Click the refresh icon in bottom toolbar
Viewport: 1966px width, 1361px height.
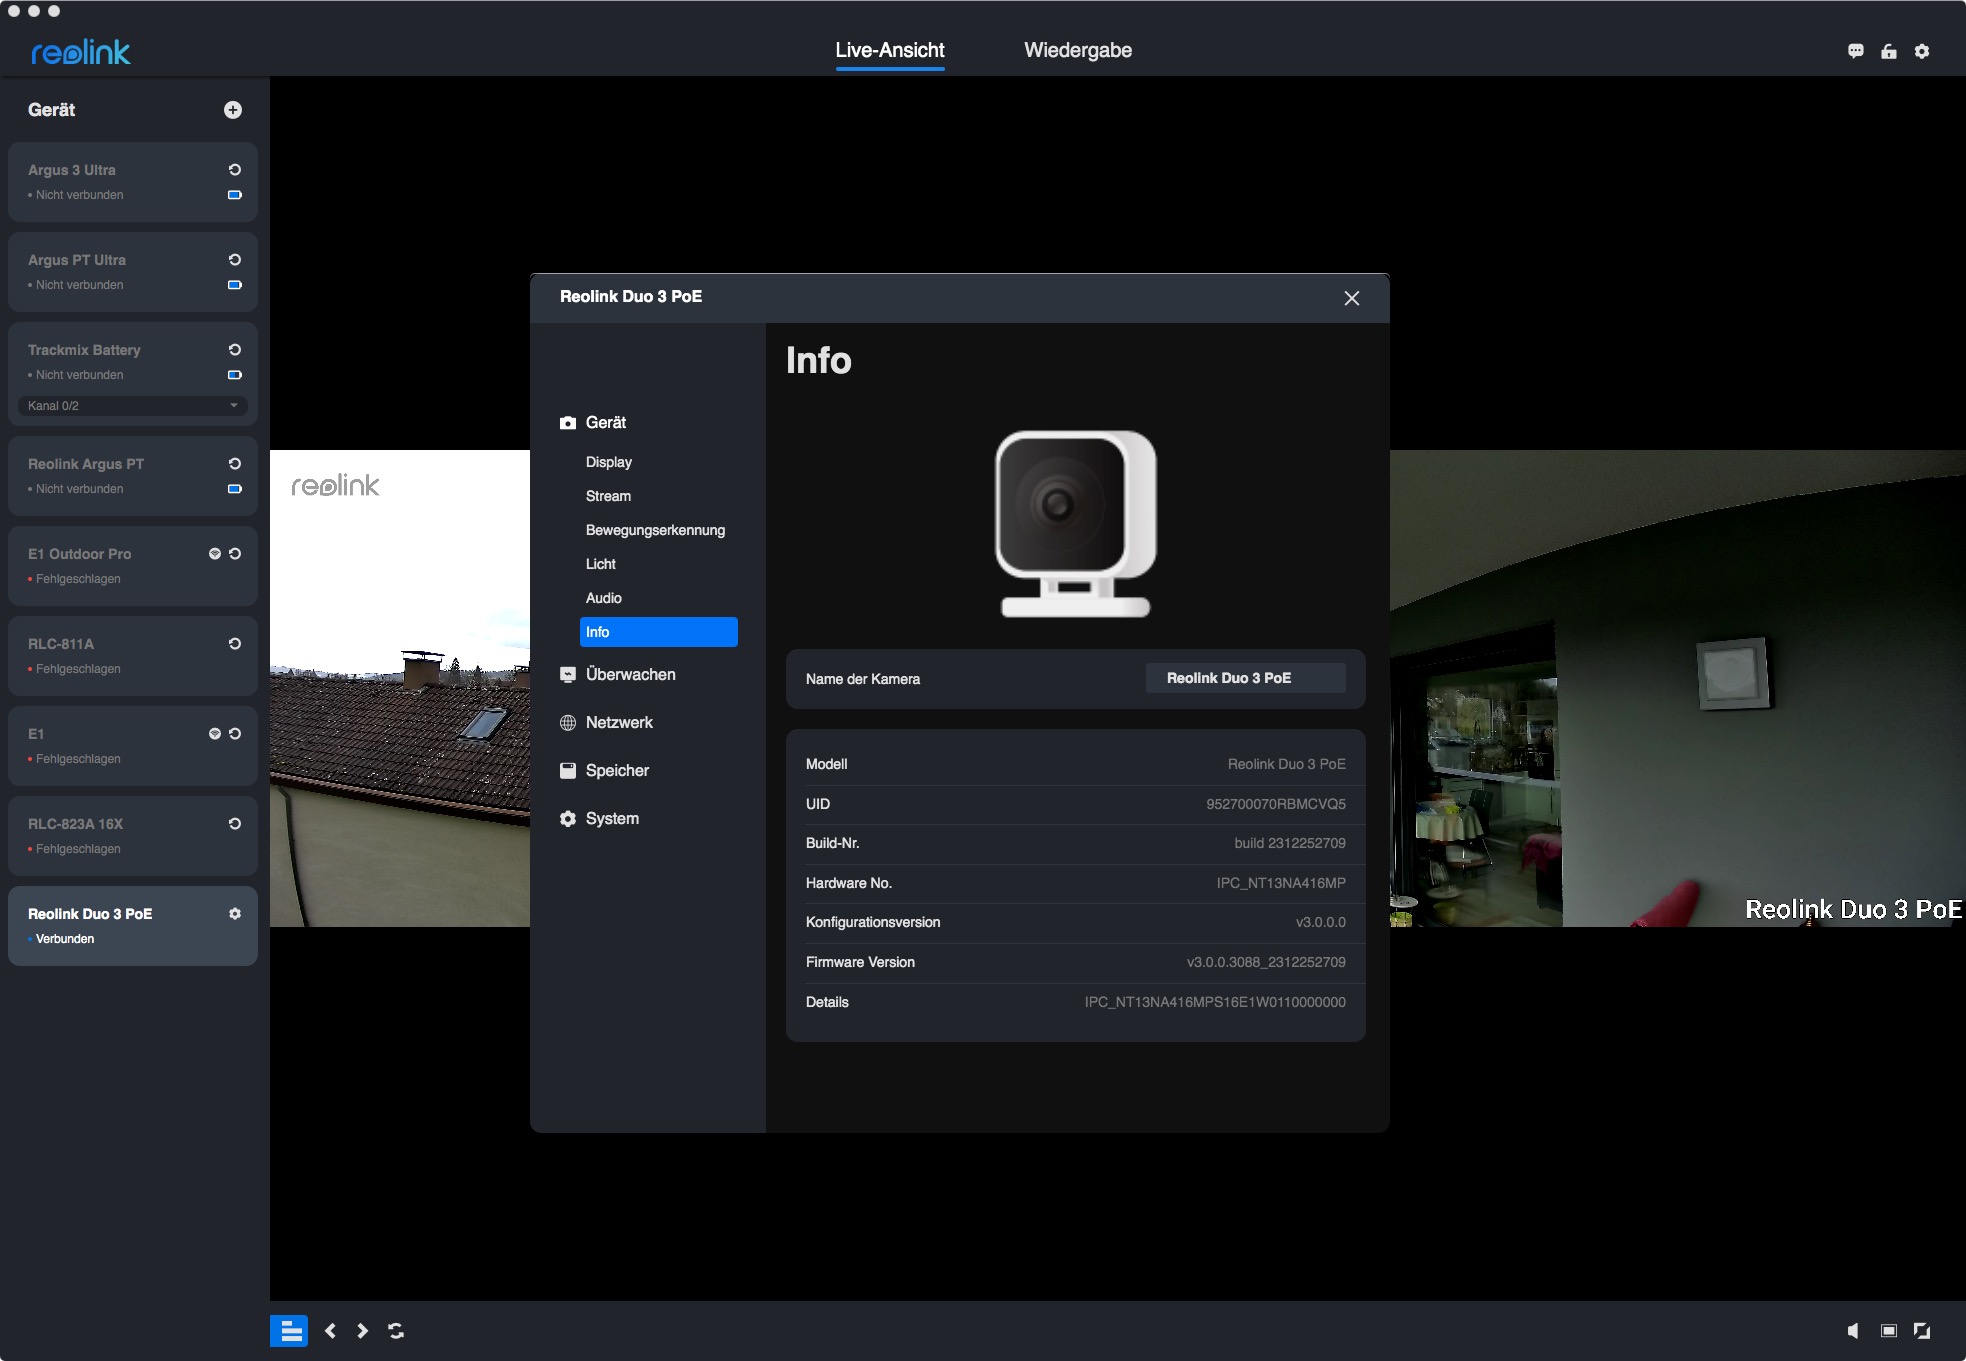point(396,1331)
